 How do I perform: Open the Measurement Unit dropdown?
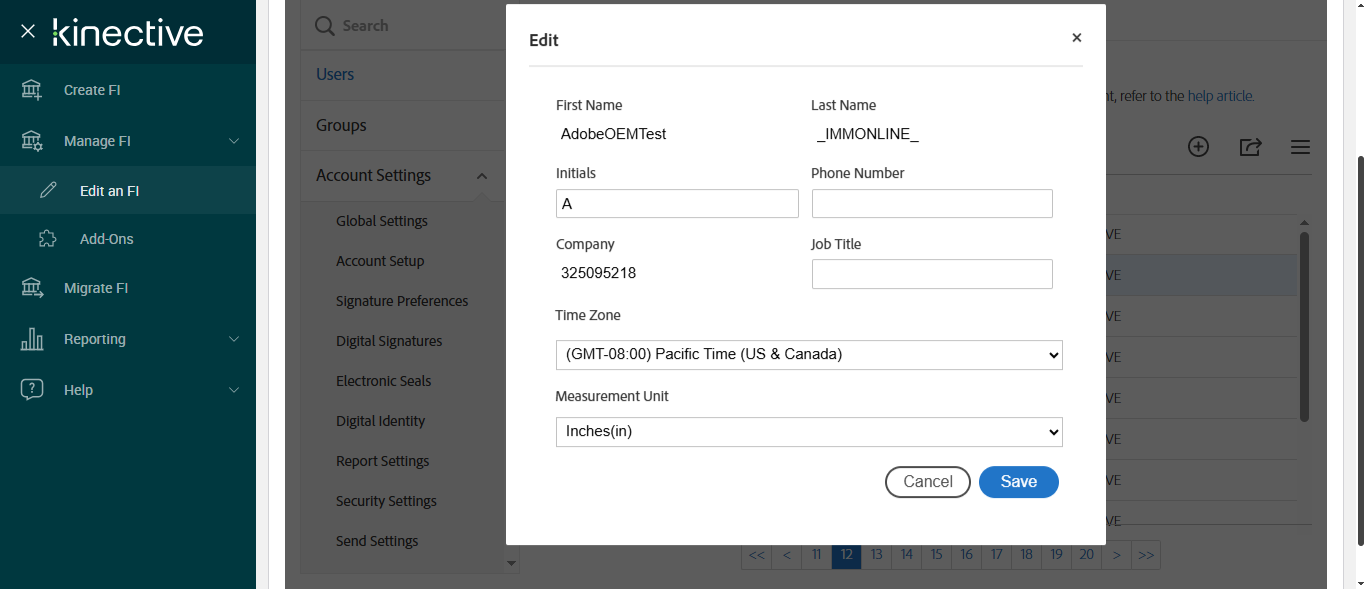pyautogui.click(x=809, y=432)
